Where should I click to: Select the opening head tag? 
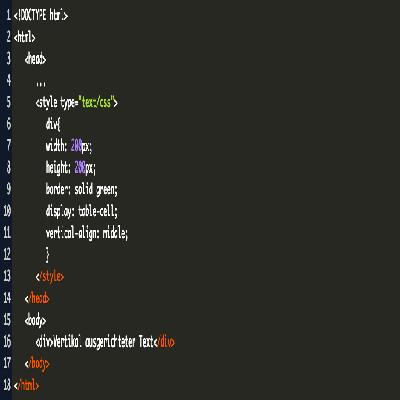point(35,59)
